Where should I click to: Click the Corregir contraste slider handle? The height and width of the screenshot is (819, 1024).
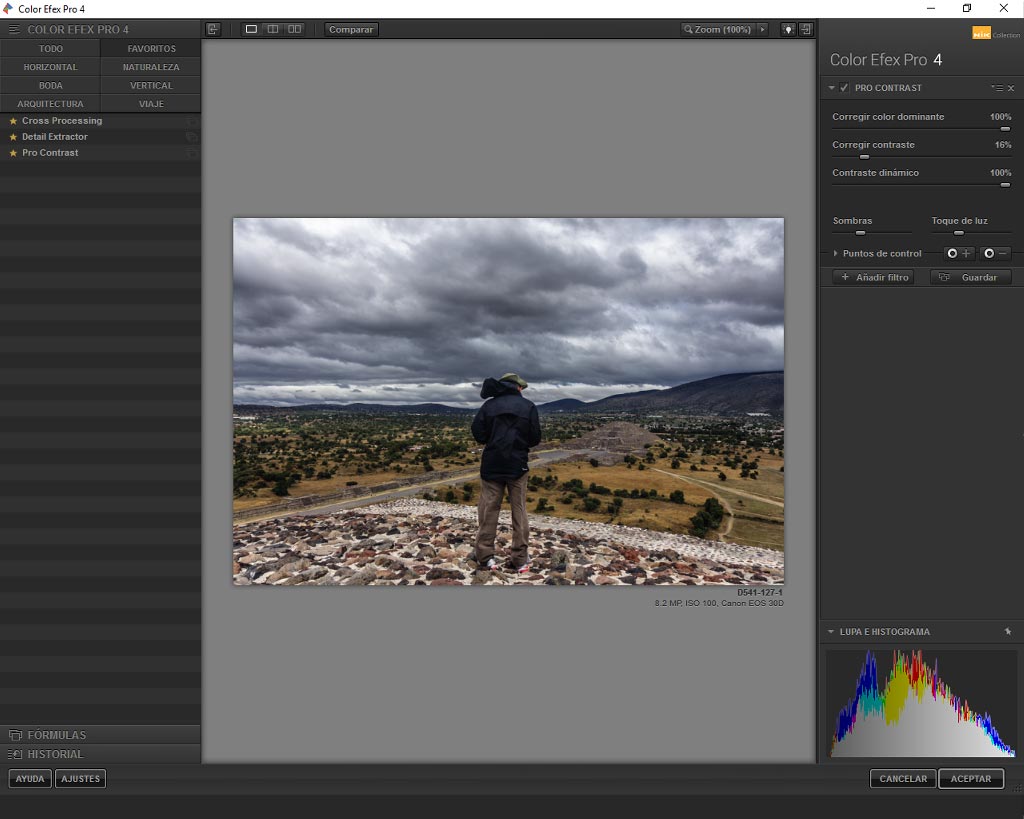click(865, 157)
